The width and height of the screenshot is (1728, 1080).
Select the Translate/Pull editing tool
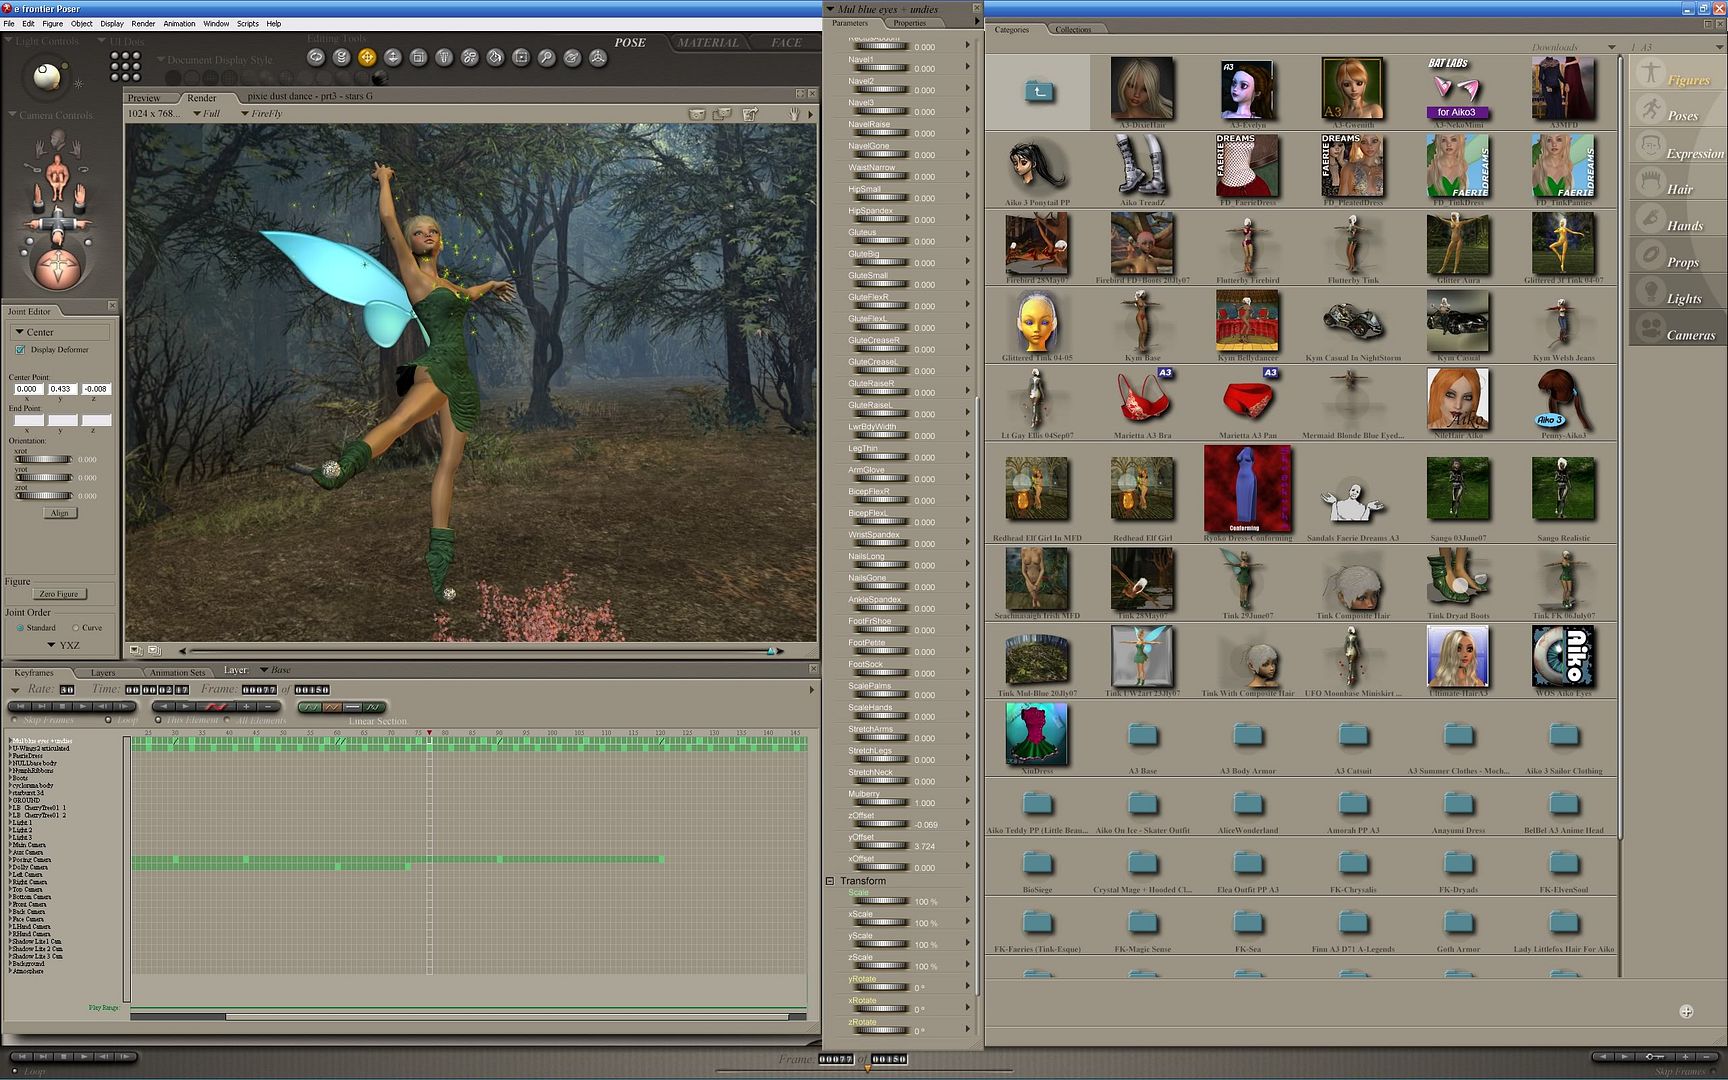(x=367, y=58)
